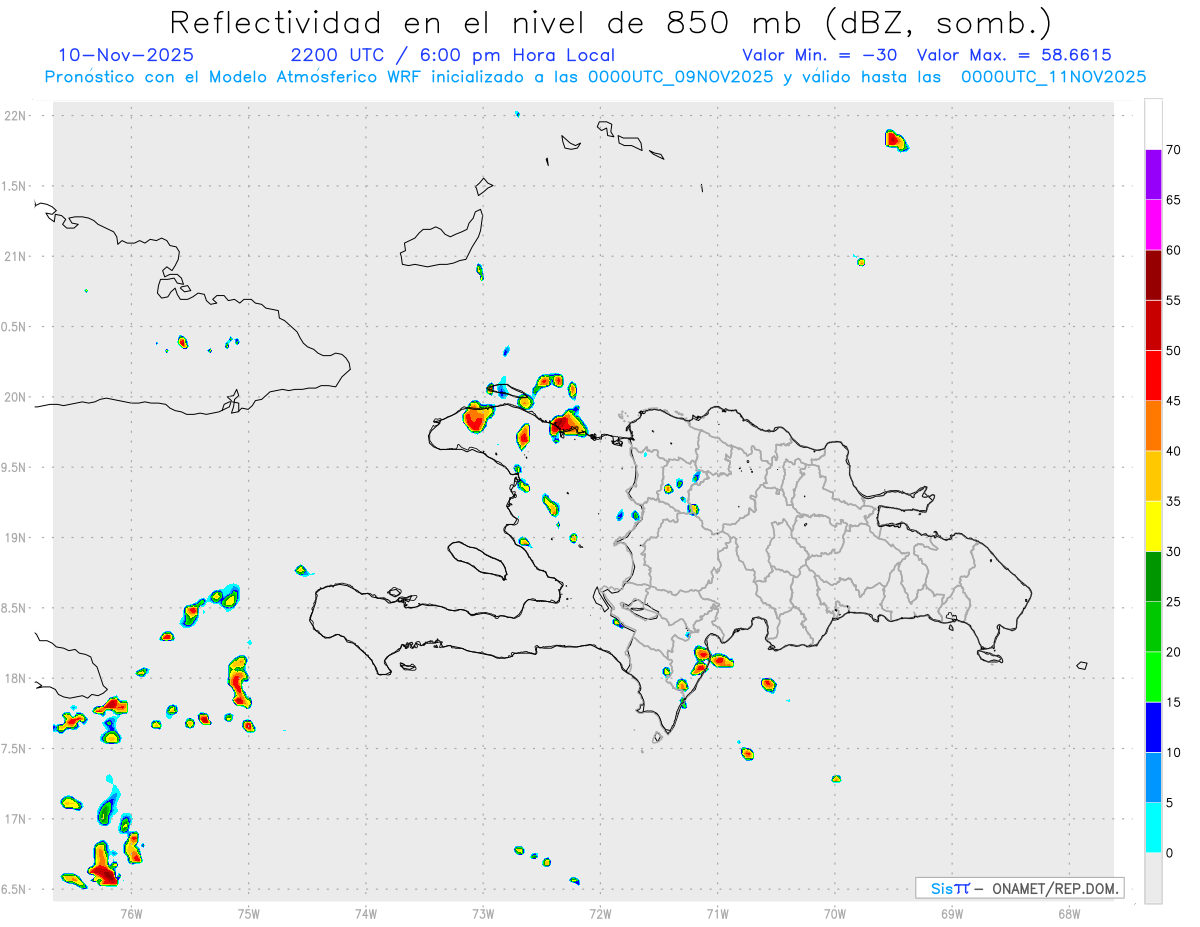Click the '76W' longitude axis label

point(131,913)
